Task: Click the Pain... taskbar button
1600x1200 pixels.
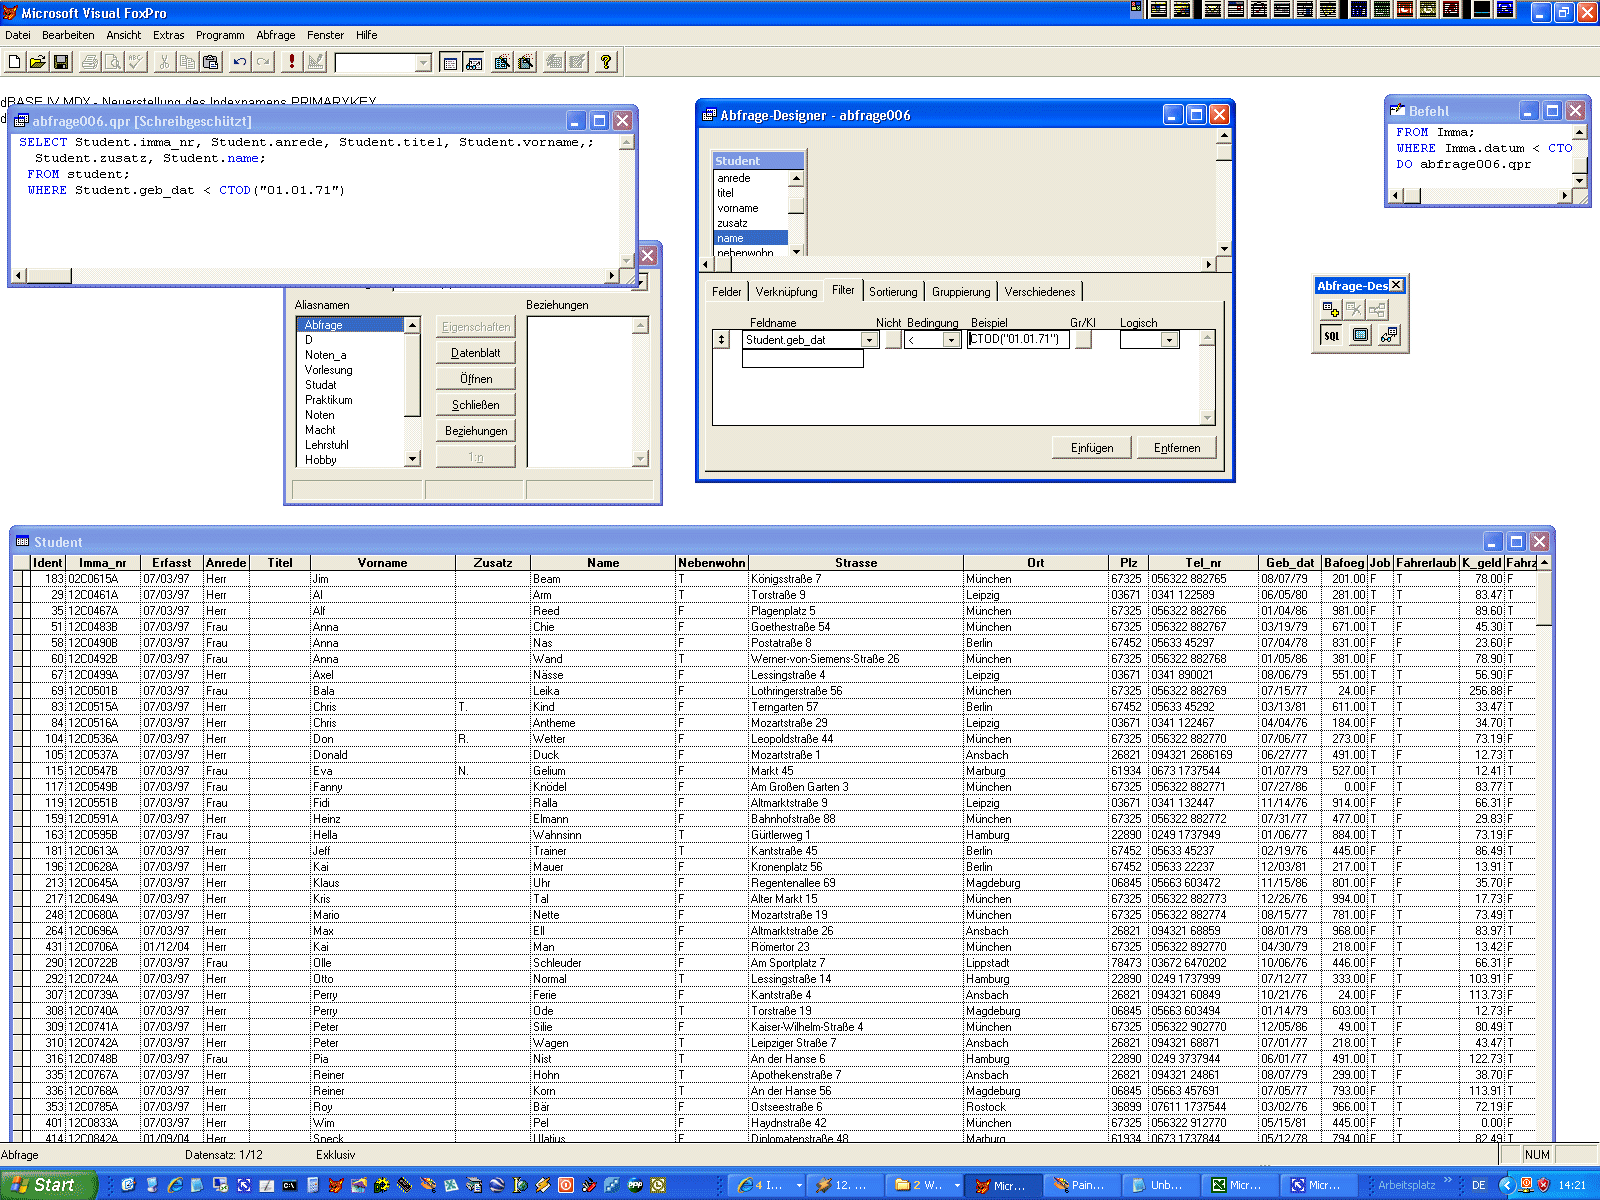Action: 1080,1185
